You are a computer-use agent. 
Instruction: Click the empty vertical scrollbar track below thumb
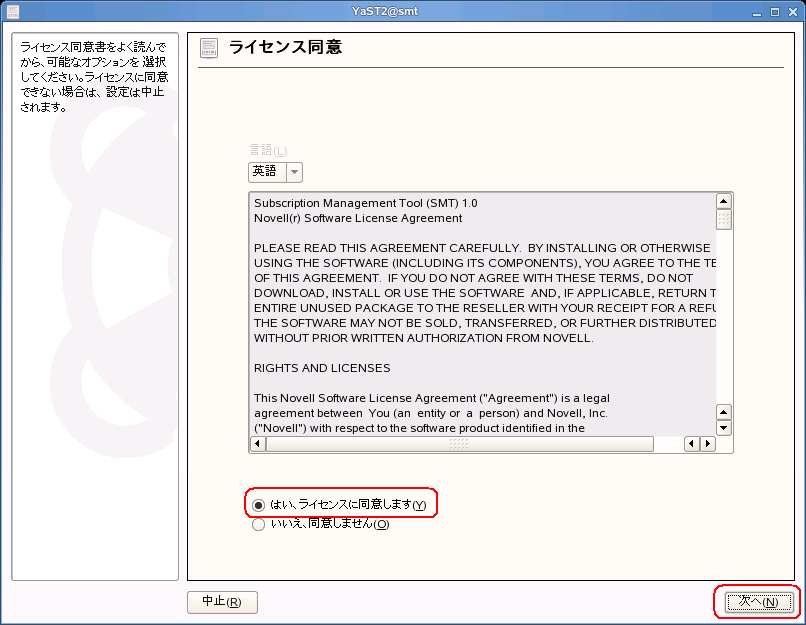click(724, 320)
